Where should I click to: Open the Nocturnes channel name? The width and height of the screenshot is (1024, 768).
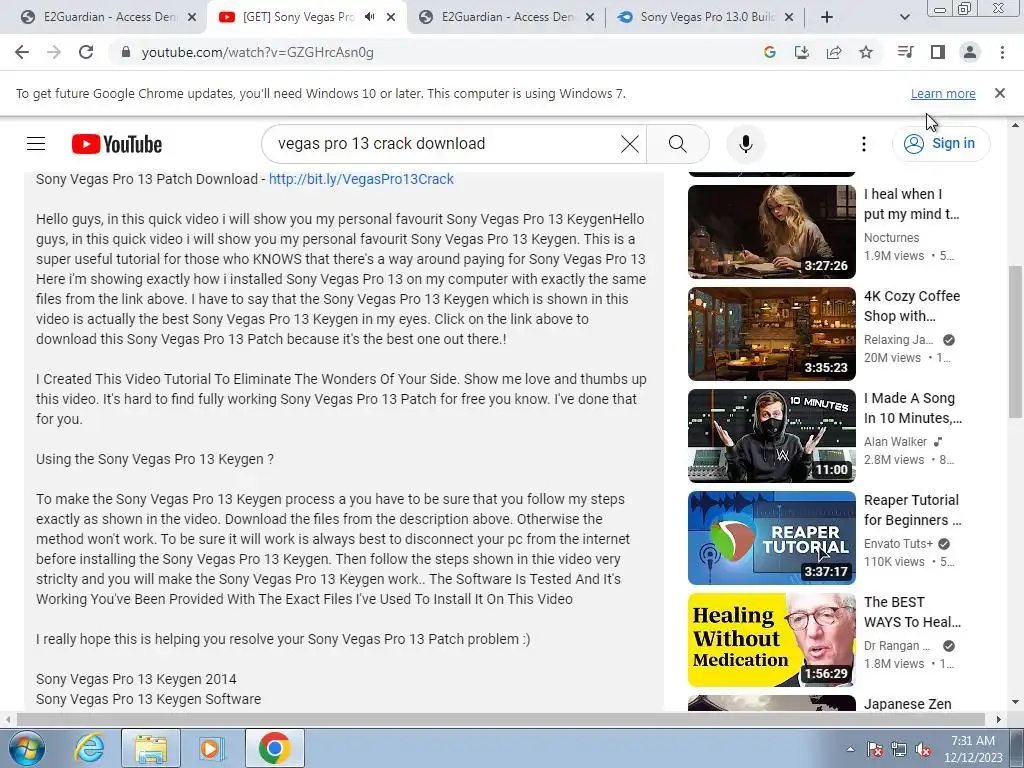tap(891, 238)
